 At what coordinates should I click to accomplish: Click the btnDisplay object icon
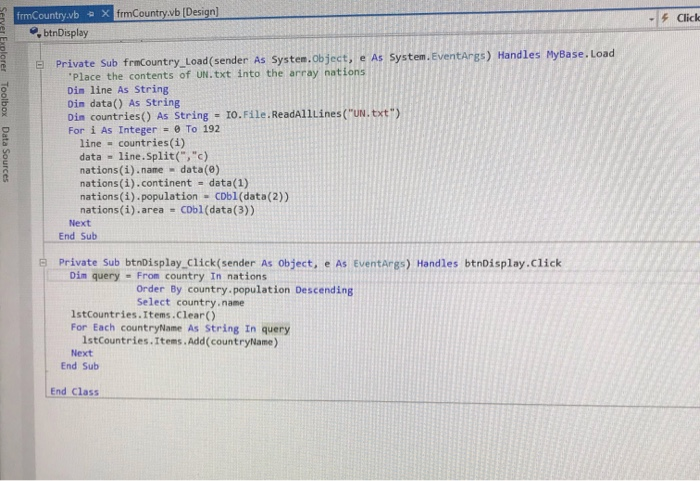(35, 32)
